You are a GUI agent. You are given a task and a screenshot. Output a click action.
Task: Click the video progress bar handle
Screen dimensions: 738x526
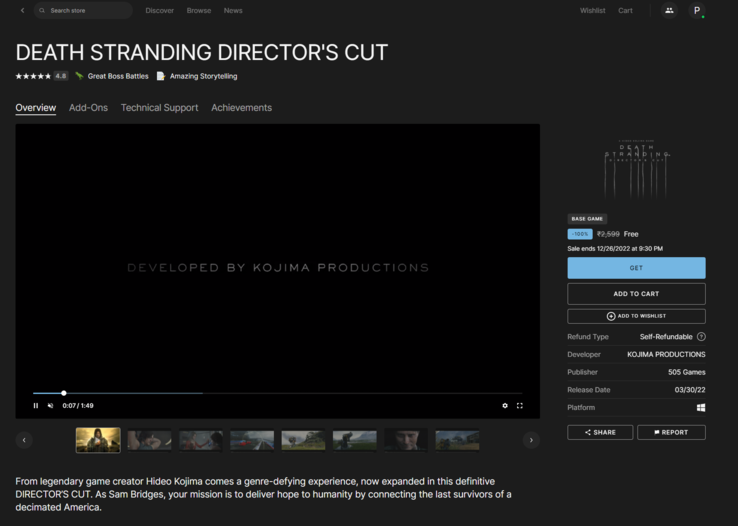(x=64, y=393)
